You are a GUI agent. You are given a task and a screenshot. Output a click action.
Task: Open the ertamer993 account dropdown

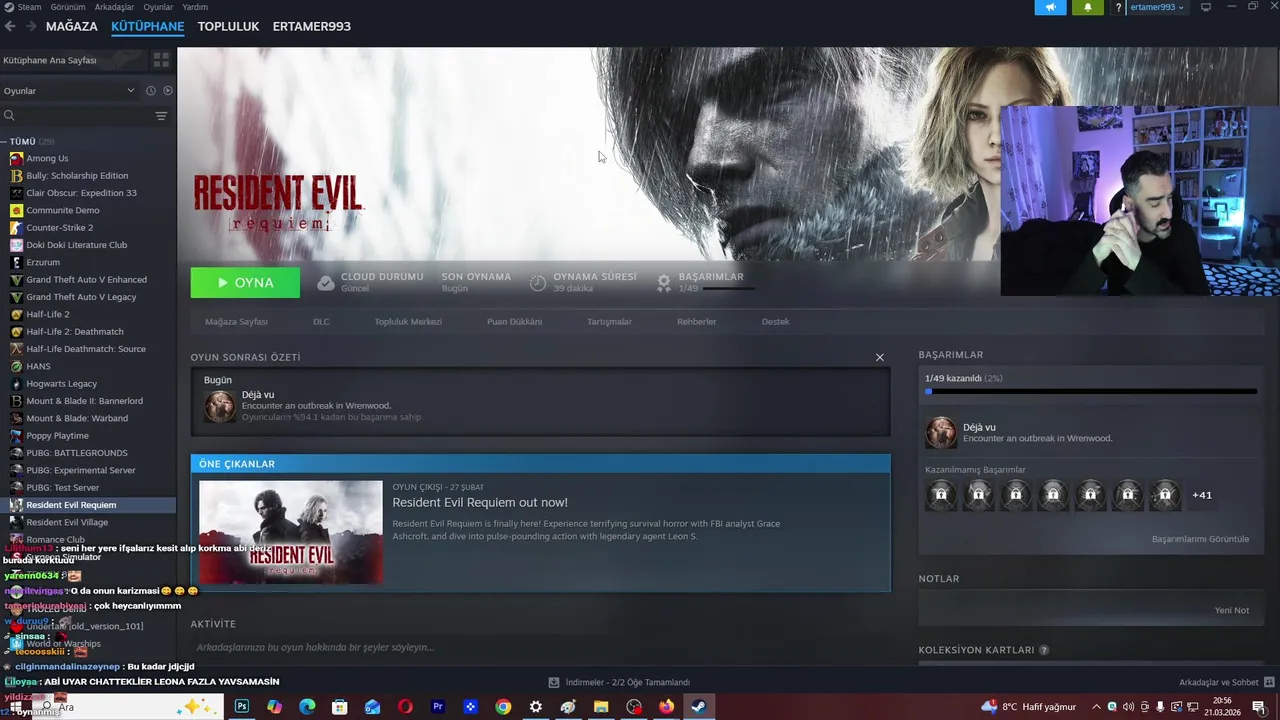pos(1157,7)
